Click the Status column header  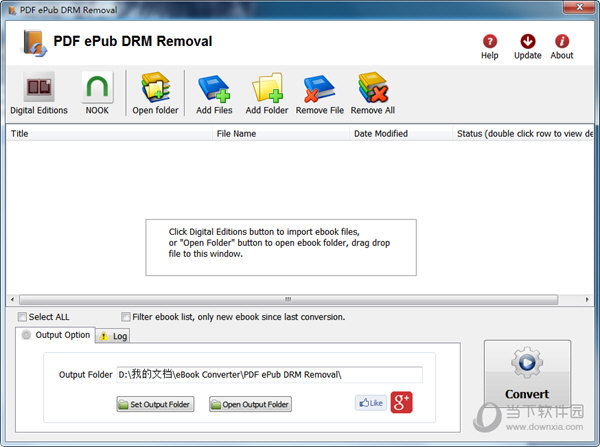click(x=523, y=134)
